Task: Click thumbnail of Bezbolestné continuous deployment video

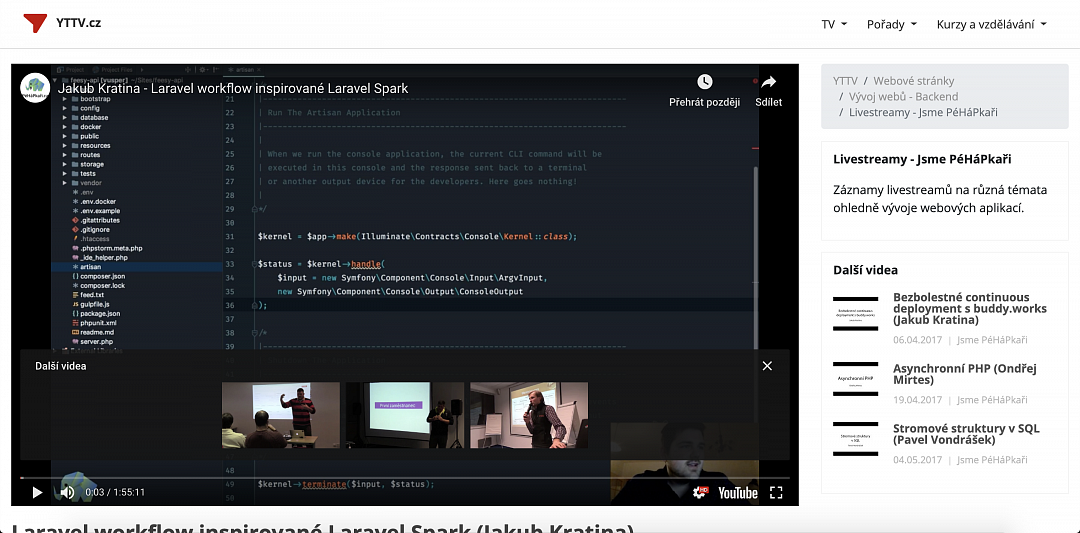Action: [855, 313]
